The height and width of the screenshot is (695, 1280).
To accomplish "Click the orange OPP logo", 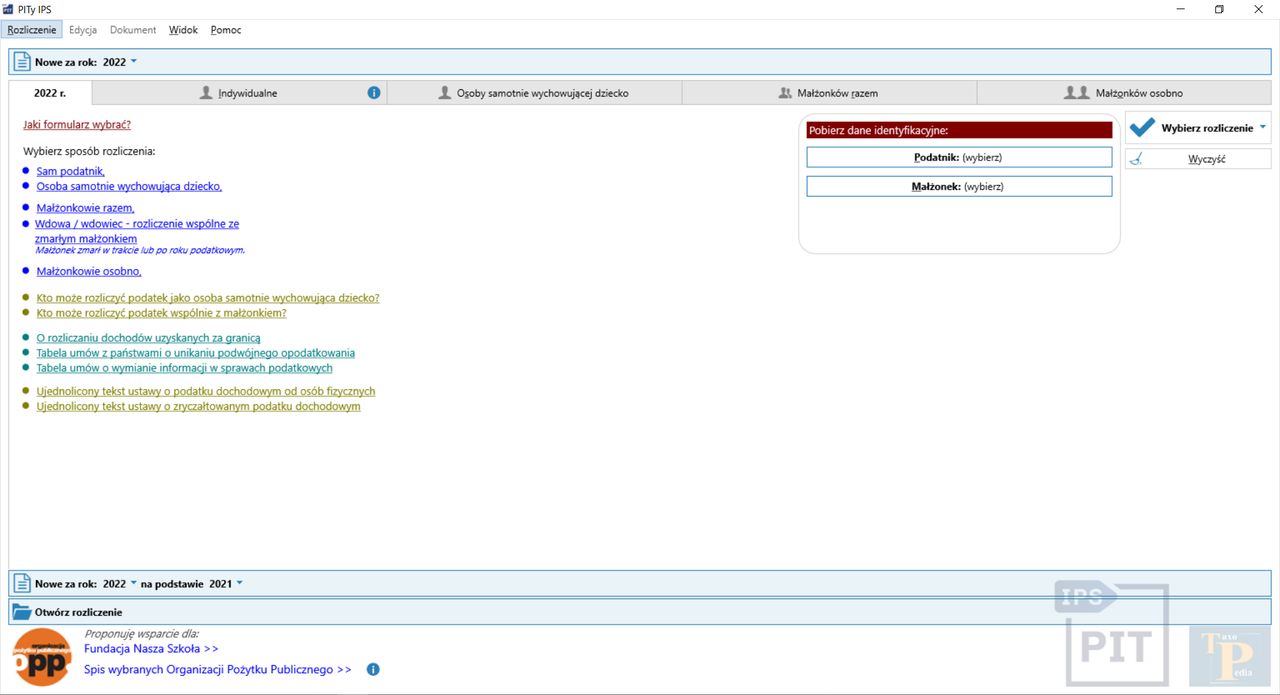I will click(42, 657).
